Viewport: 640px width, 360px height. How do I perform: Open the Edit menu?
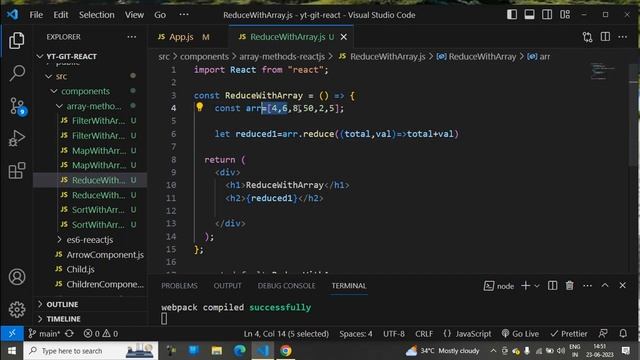coord(60,15)
